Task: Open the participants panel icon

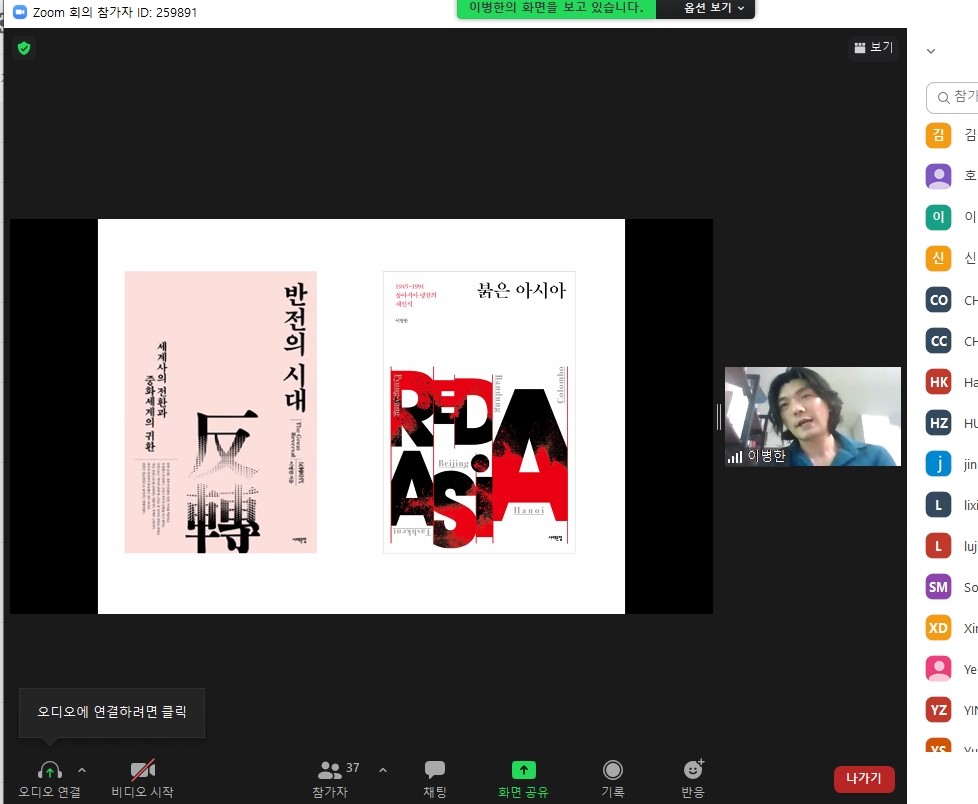Action: pos(330,770)
